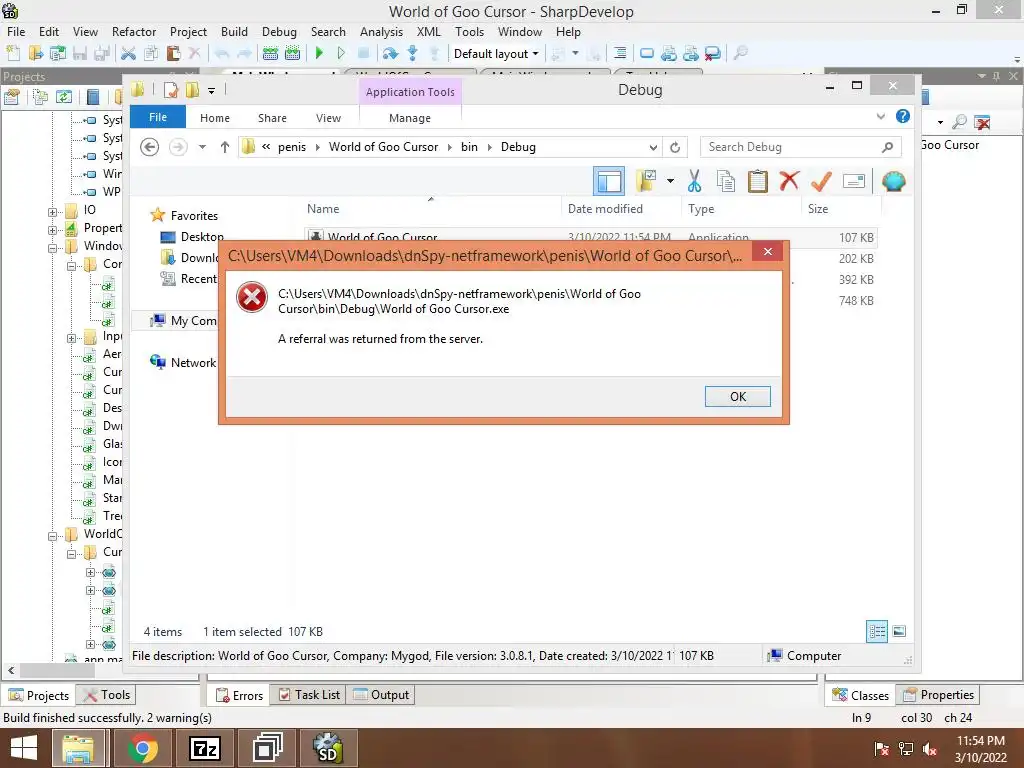Open the Refactor menu
The width and height of the screenshot is (1024, 768).
[x=133, y=31]
